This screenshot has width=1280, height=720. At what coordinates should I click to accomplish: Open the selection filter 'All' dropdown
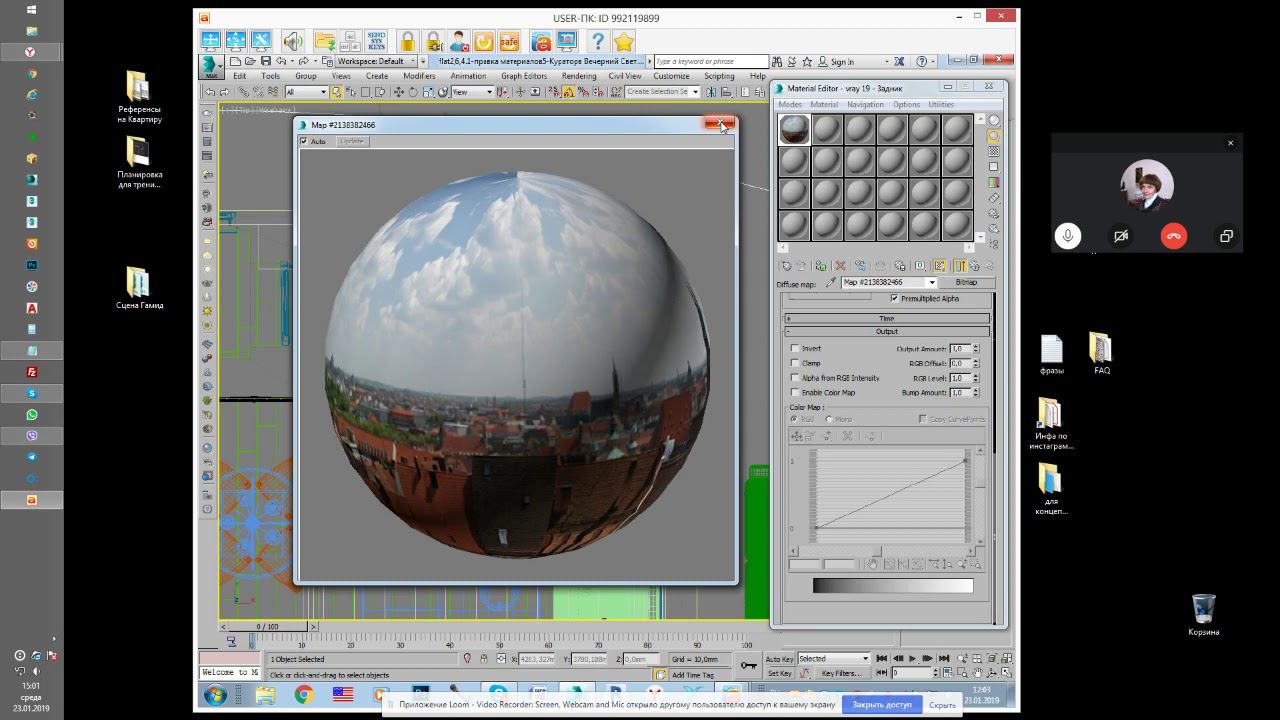point(306,92)
